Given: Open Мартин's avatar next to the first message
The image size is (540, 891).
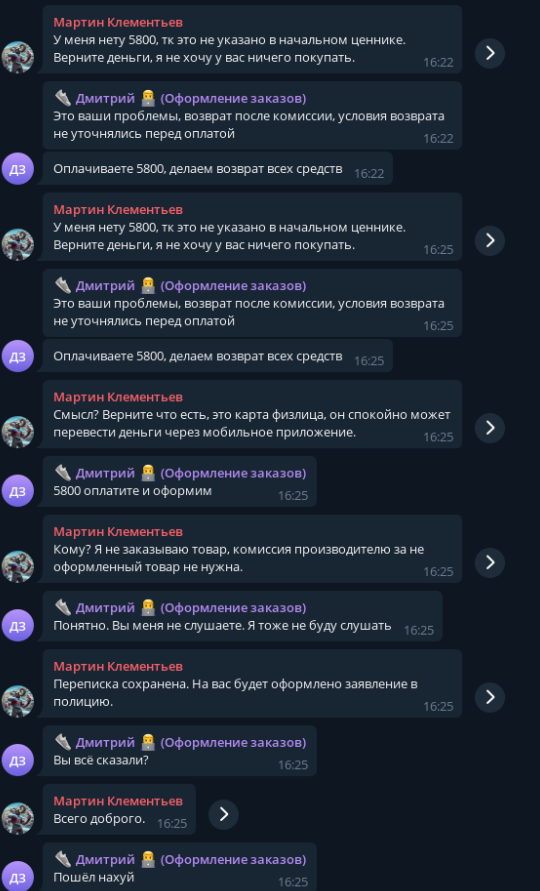Looking at the screenshot, I should click(x=18, y=57).
